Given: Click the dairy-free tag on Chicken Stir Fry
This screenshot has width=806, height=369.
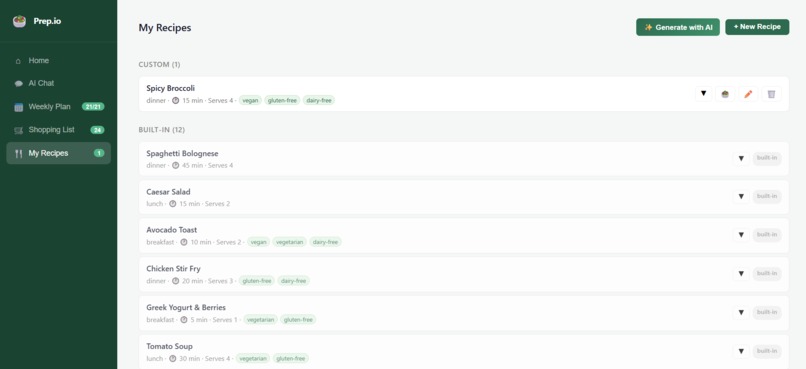Looking at the screenshot, I should click(x=294, y=281).
